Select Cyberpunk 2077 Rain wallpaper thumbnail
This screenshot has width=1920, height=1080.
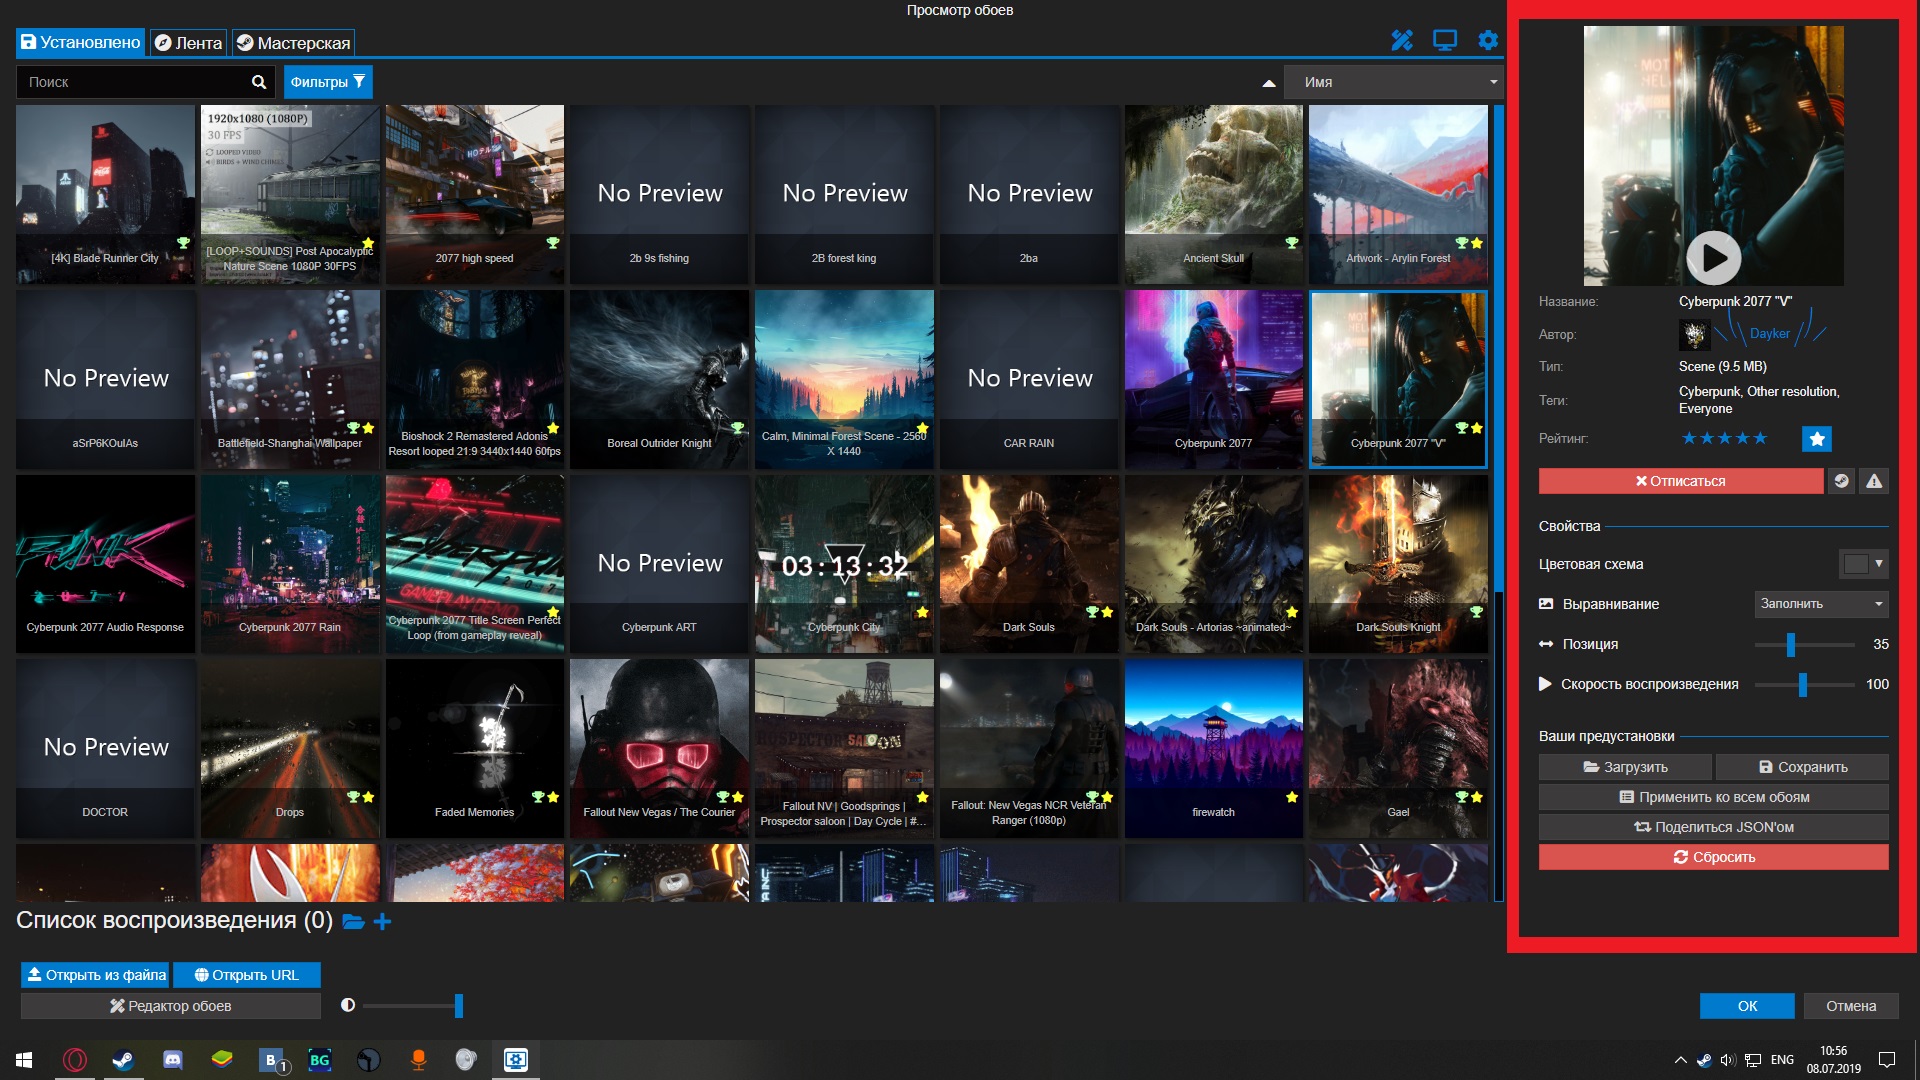tap(290, 564)
